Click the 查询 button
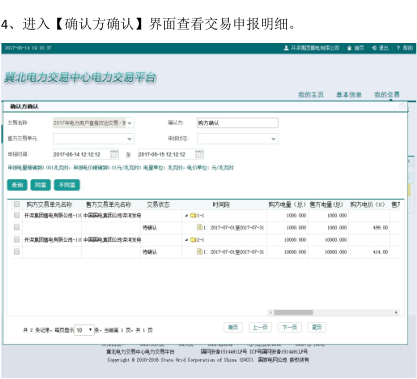 click(17, 185)
